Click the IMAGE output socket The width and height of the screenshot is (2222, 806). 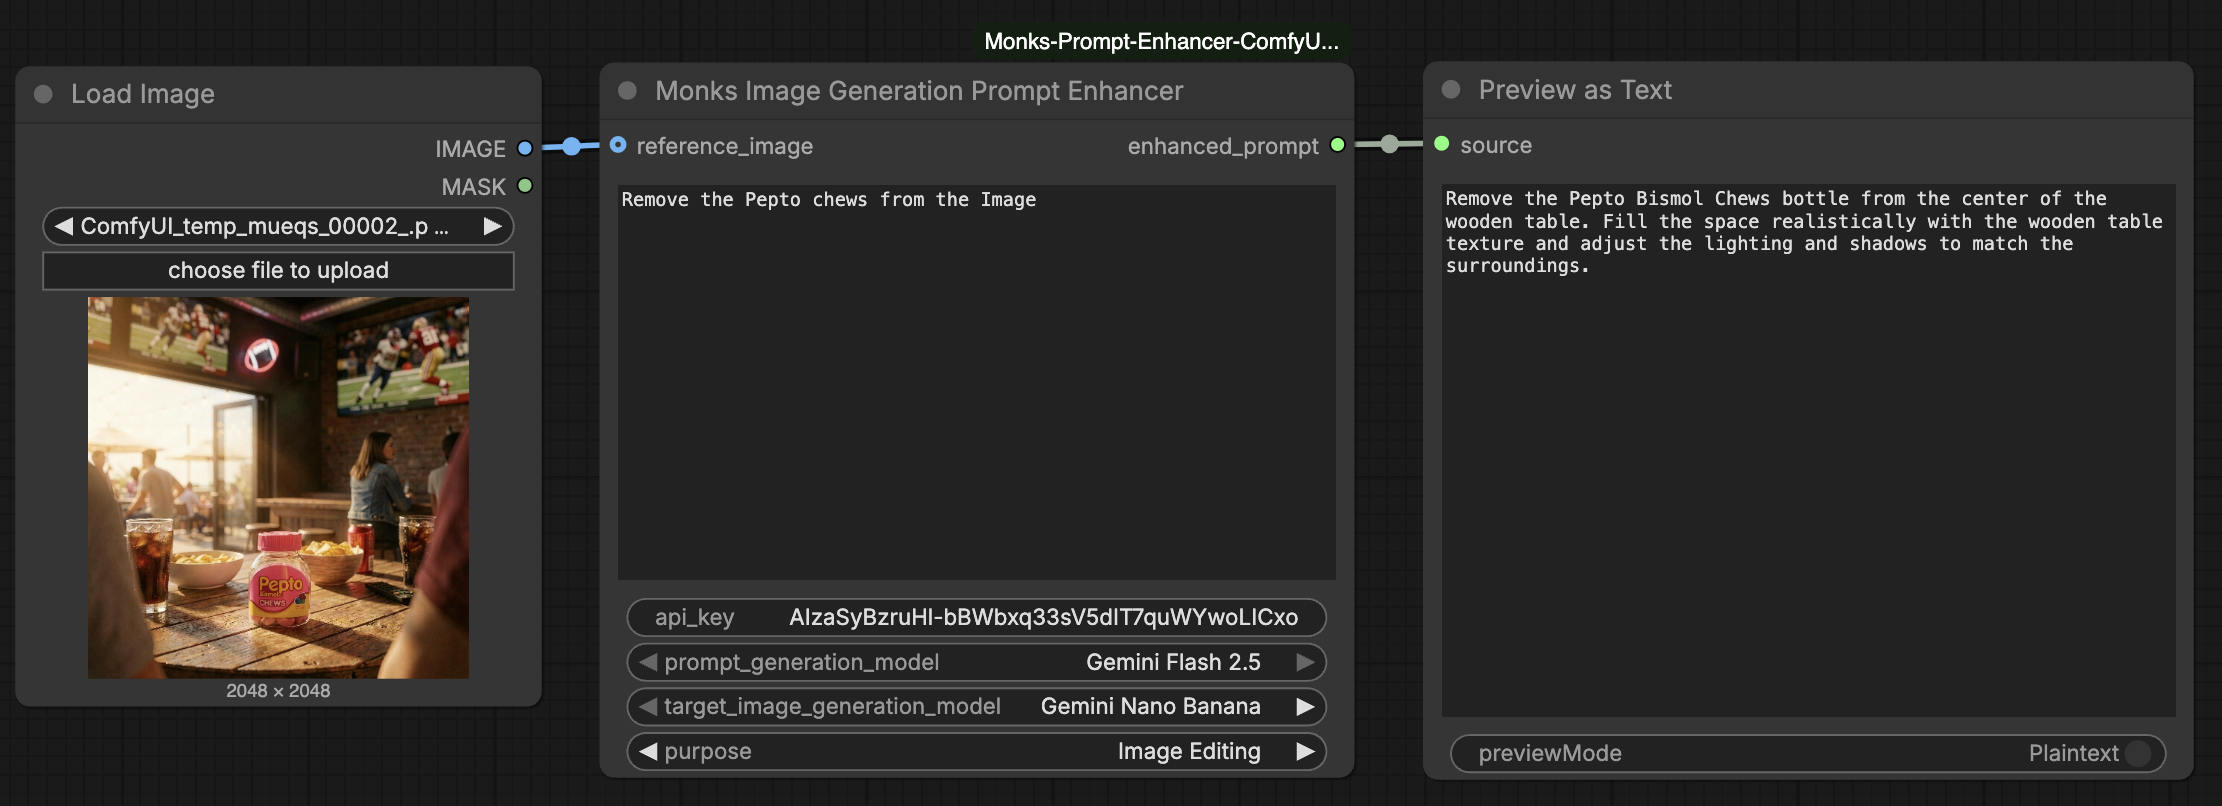[524, 148]
